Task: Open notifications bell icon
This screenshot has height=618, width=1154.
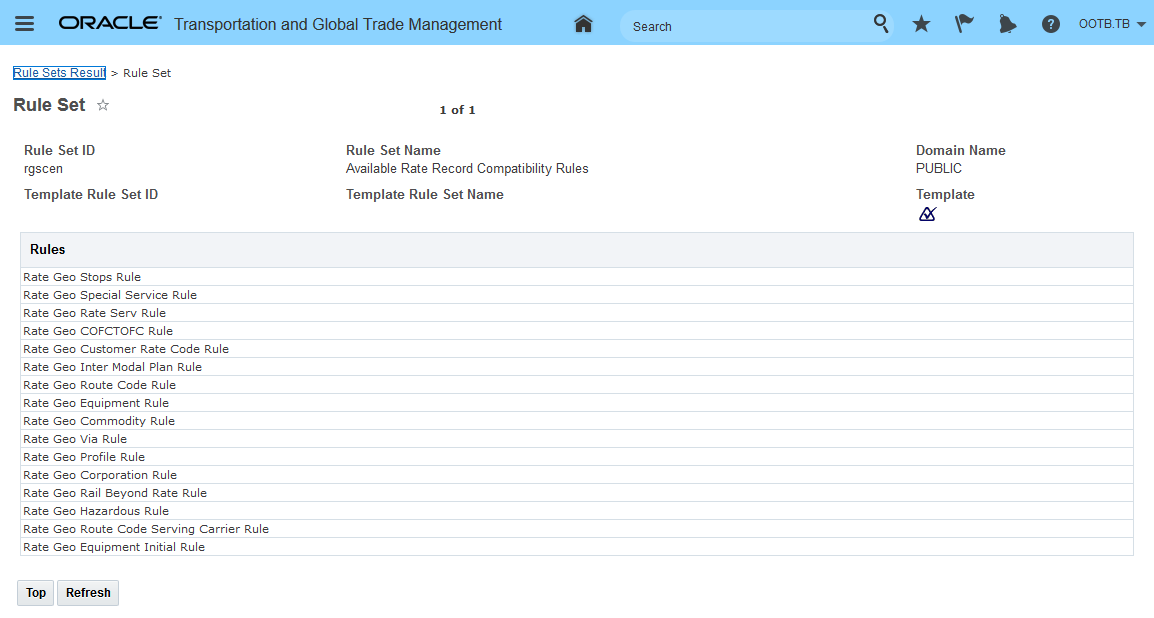Action: (1007, 24)
